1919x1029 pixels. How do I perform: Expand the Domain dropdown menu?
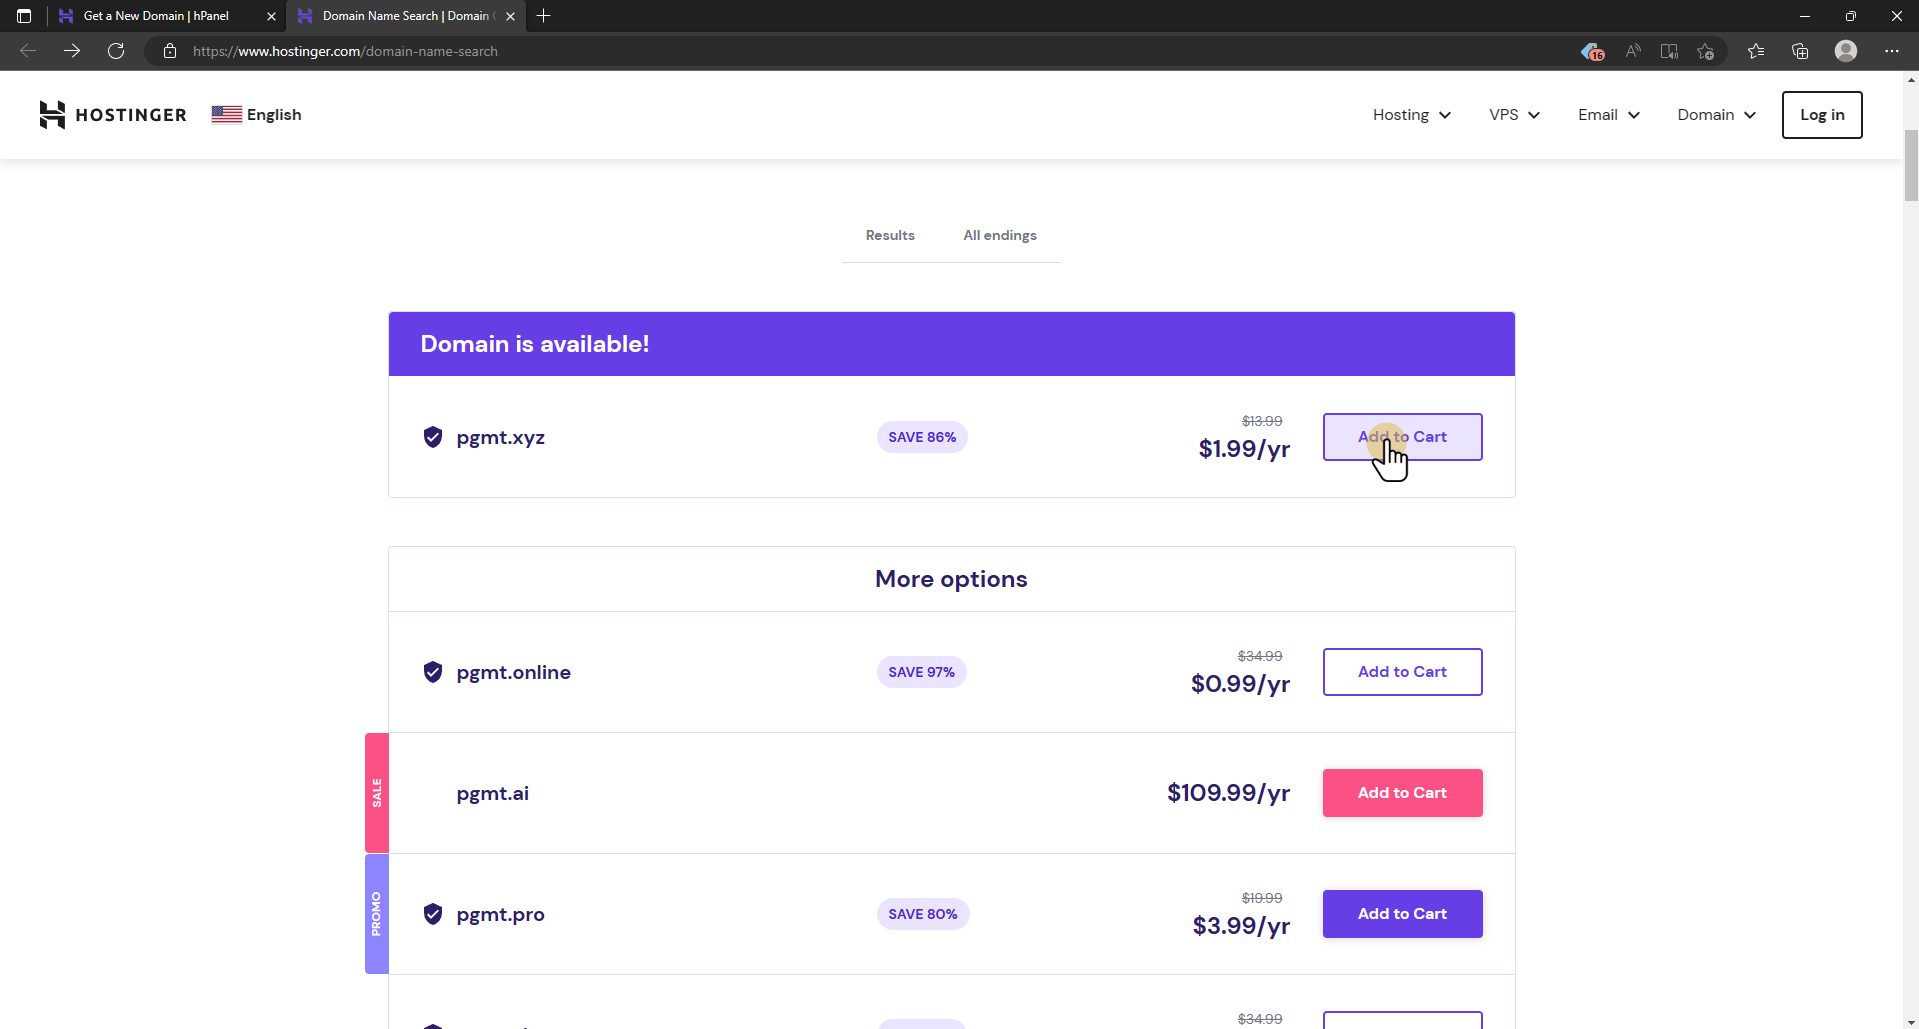pyautogui.click(x=1717, y=115)
